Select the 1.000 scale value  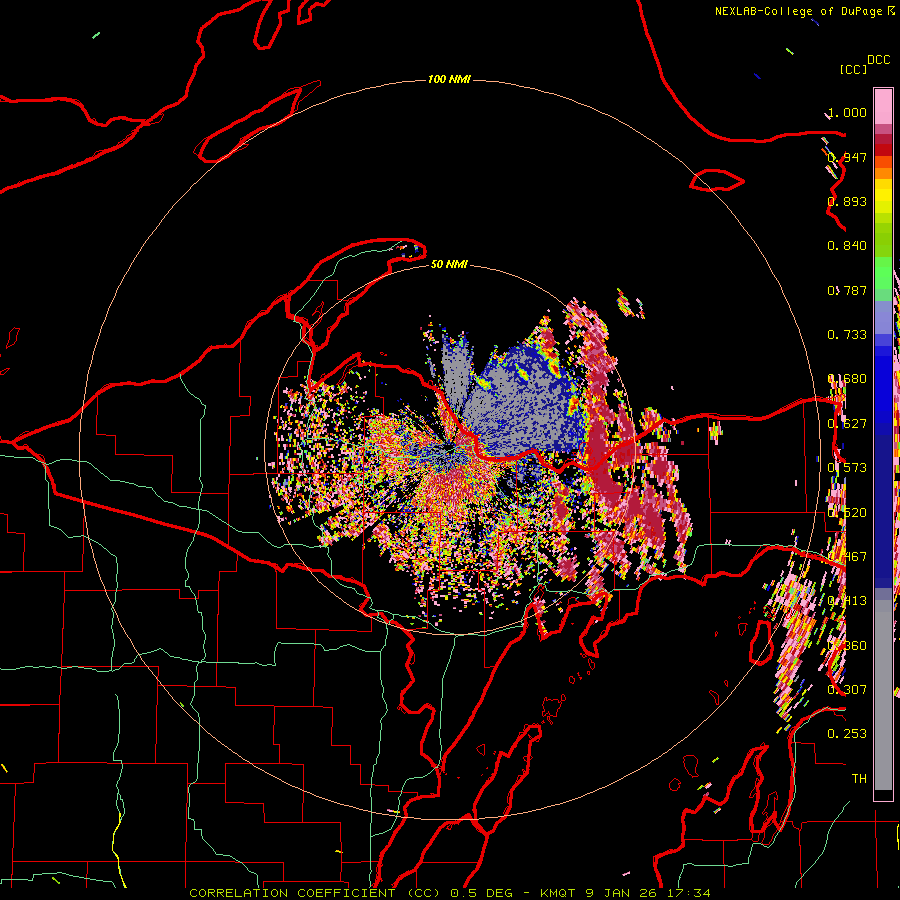(847, 112)
